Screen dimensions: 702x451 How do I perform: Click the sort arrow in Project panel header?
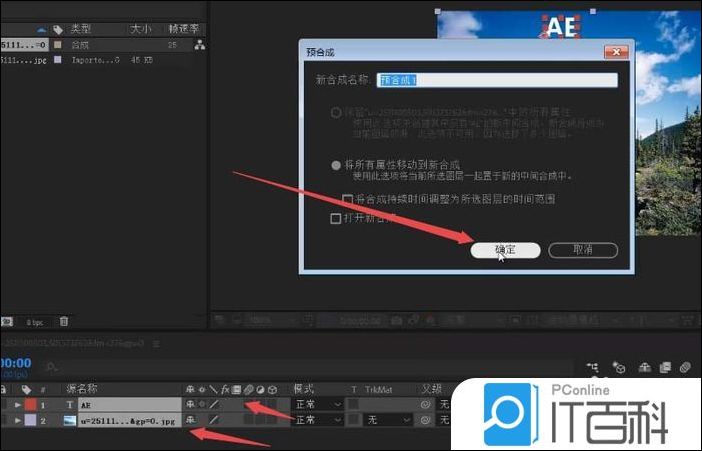pyautogui.click(x=41, y=30)
